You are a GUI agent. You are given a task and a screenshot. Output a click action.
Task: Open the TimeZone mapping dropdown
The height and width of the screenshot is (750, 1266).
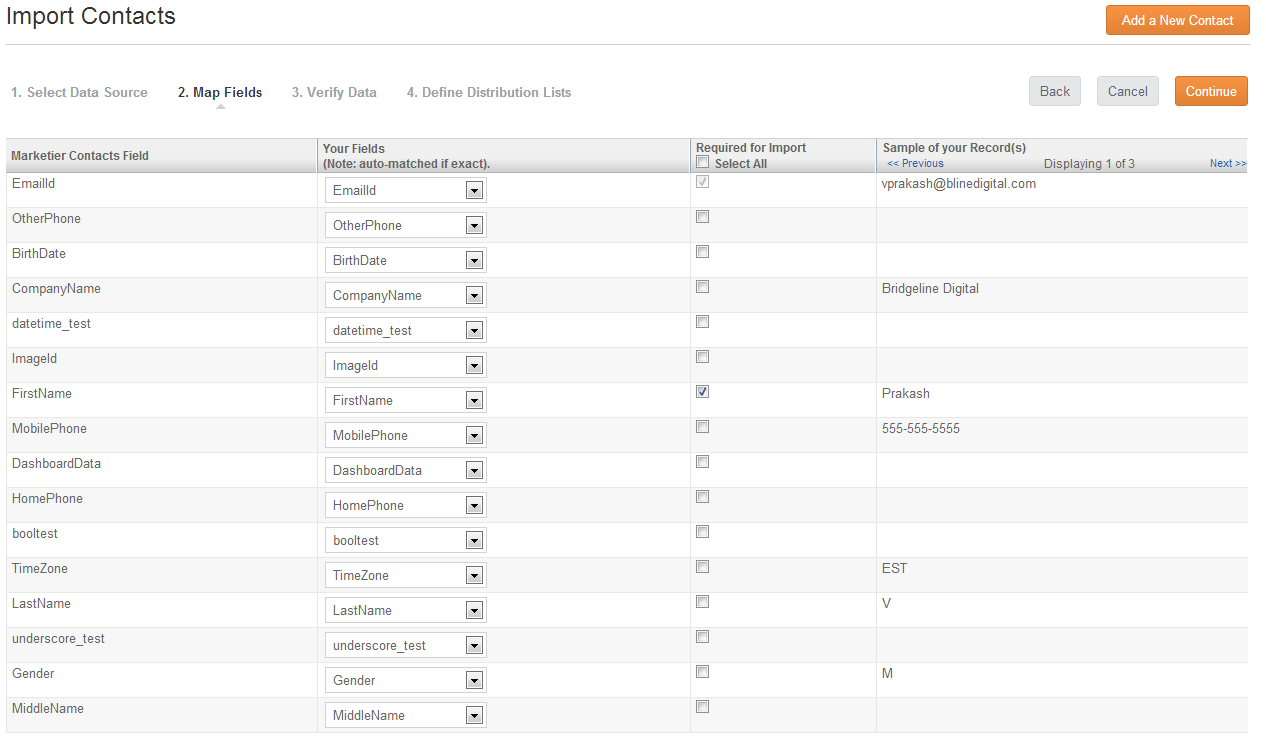[406, 575]
